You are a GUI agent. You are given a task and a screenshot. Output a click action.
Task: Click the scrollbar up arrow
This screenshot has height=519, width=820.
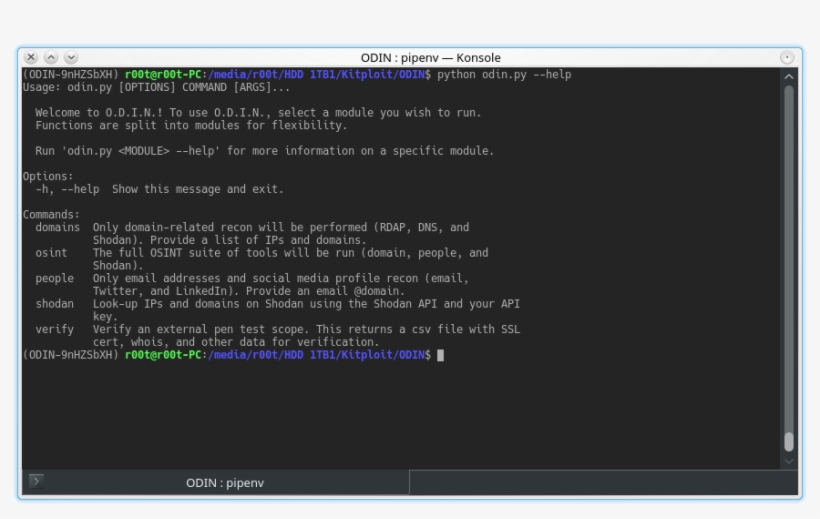tap(789, 76)
